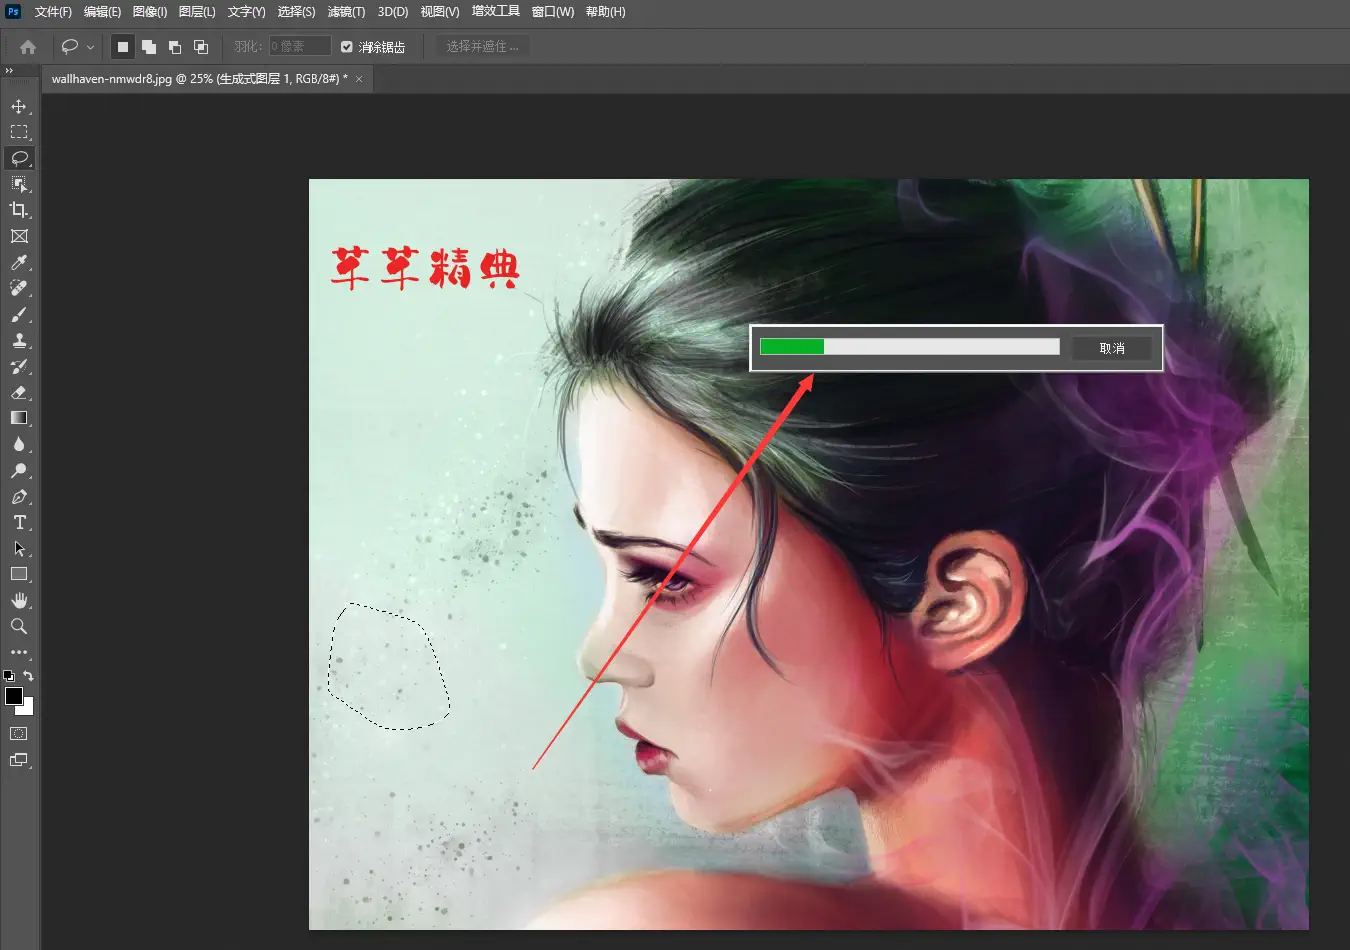This screenshot has height=950, width=1350.
Task: Select the Move tool
Action: coord(19,106)
